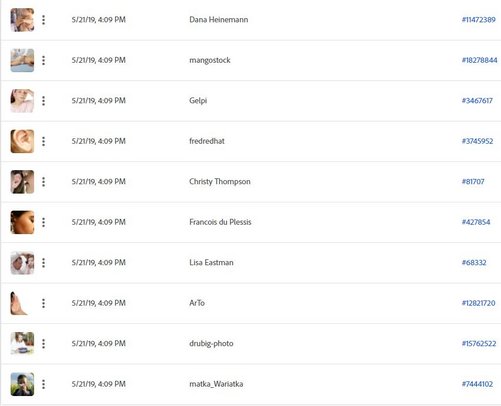Click the kebab menu for Gelpi row
The image size is (501, 406).
pyautogui.click(x=43, y=101)
